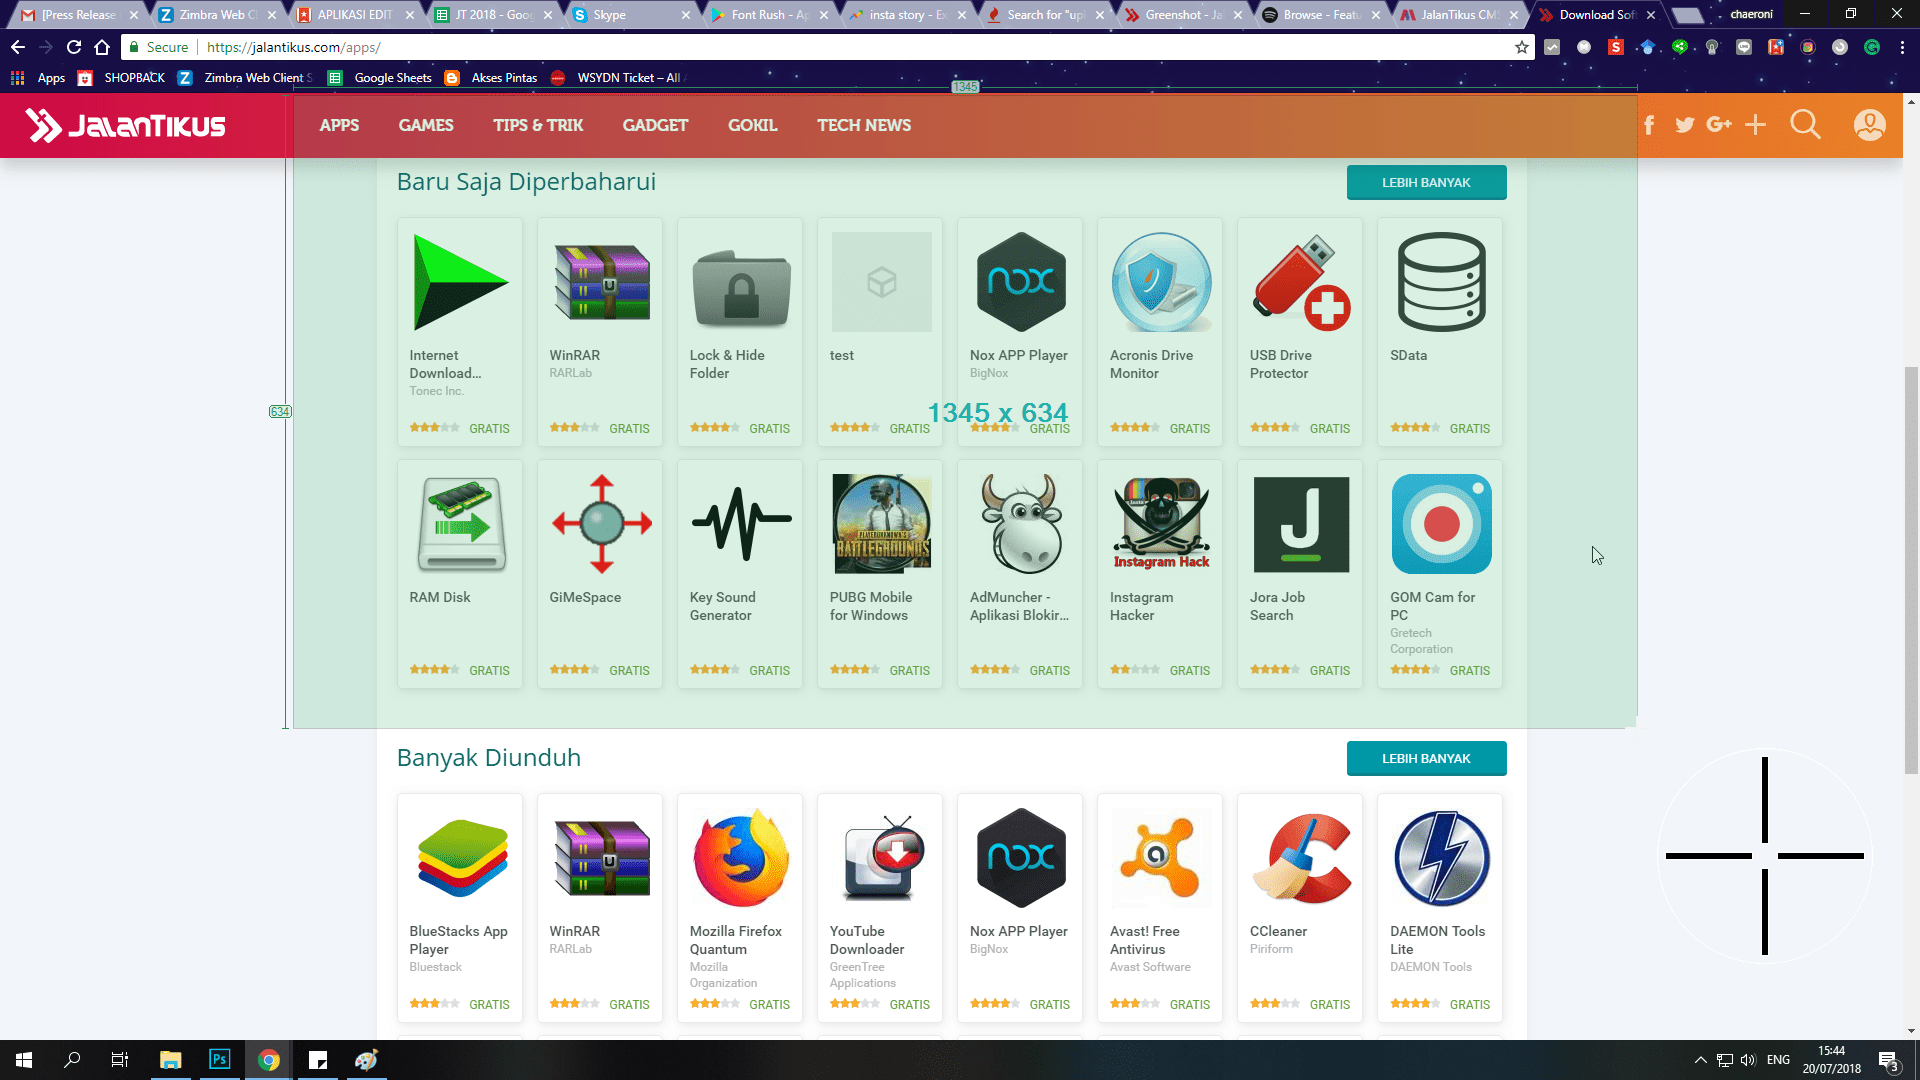The width and height of the screenshot is (1920, 1080).
Task: Open Akses Pintas bookmark
Action: (x=491, y=77)
